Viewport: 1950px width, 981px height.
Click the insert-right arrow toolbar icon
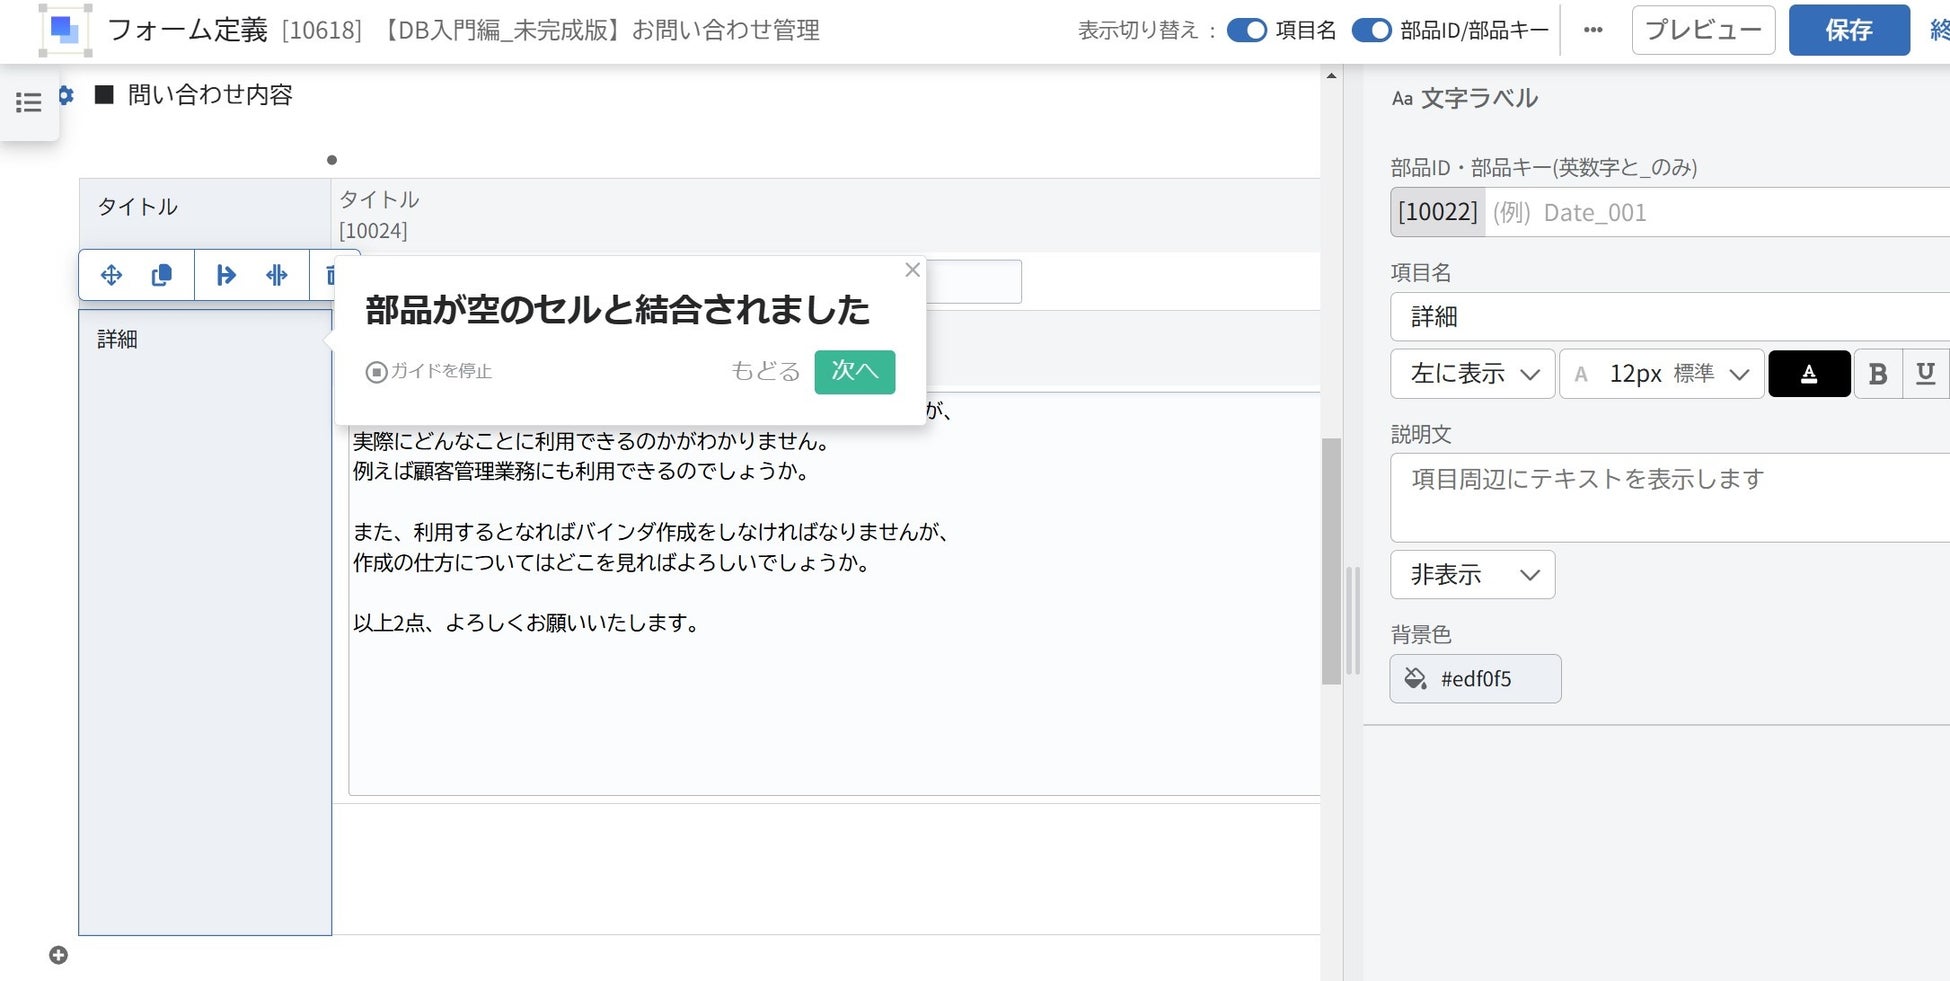click(x=226, y=275)
